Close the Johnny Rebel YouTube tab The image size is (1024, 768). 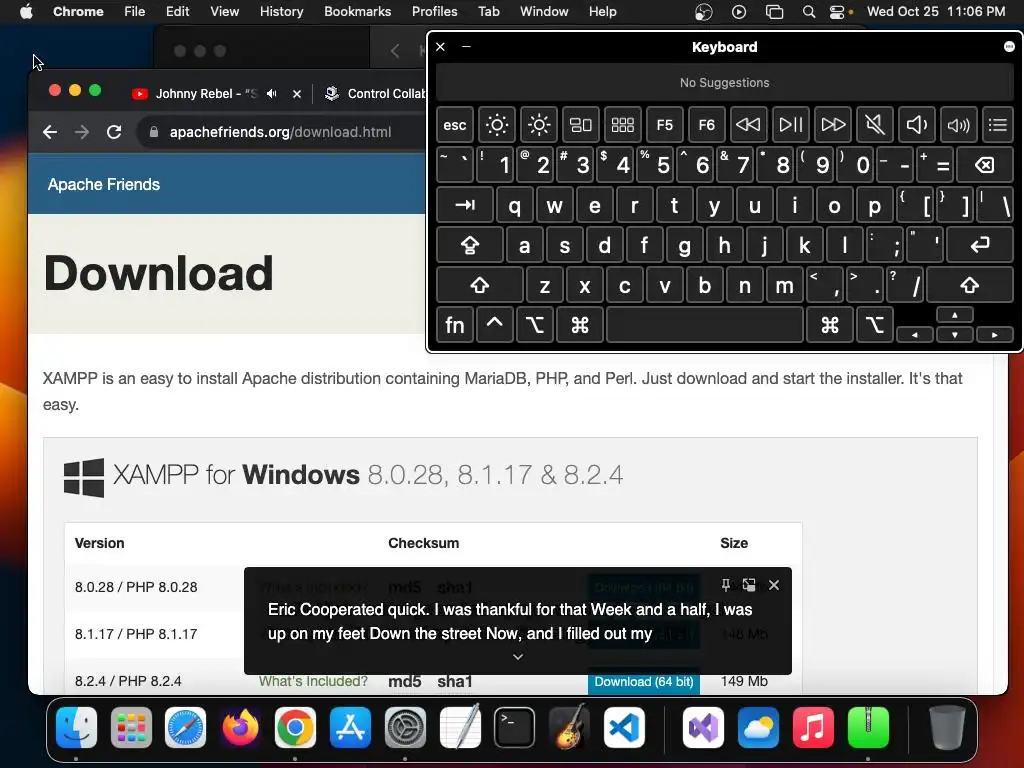[x=297, y=93]
